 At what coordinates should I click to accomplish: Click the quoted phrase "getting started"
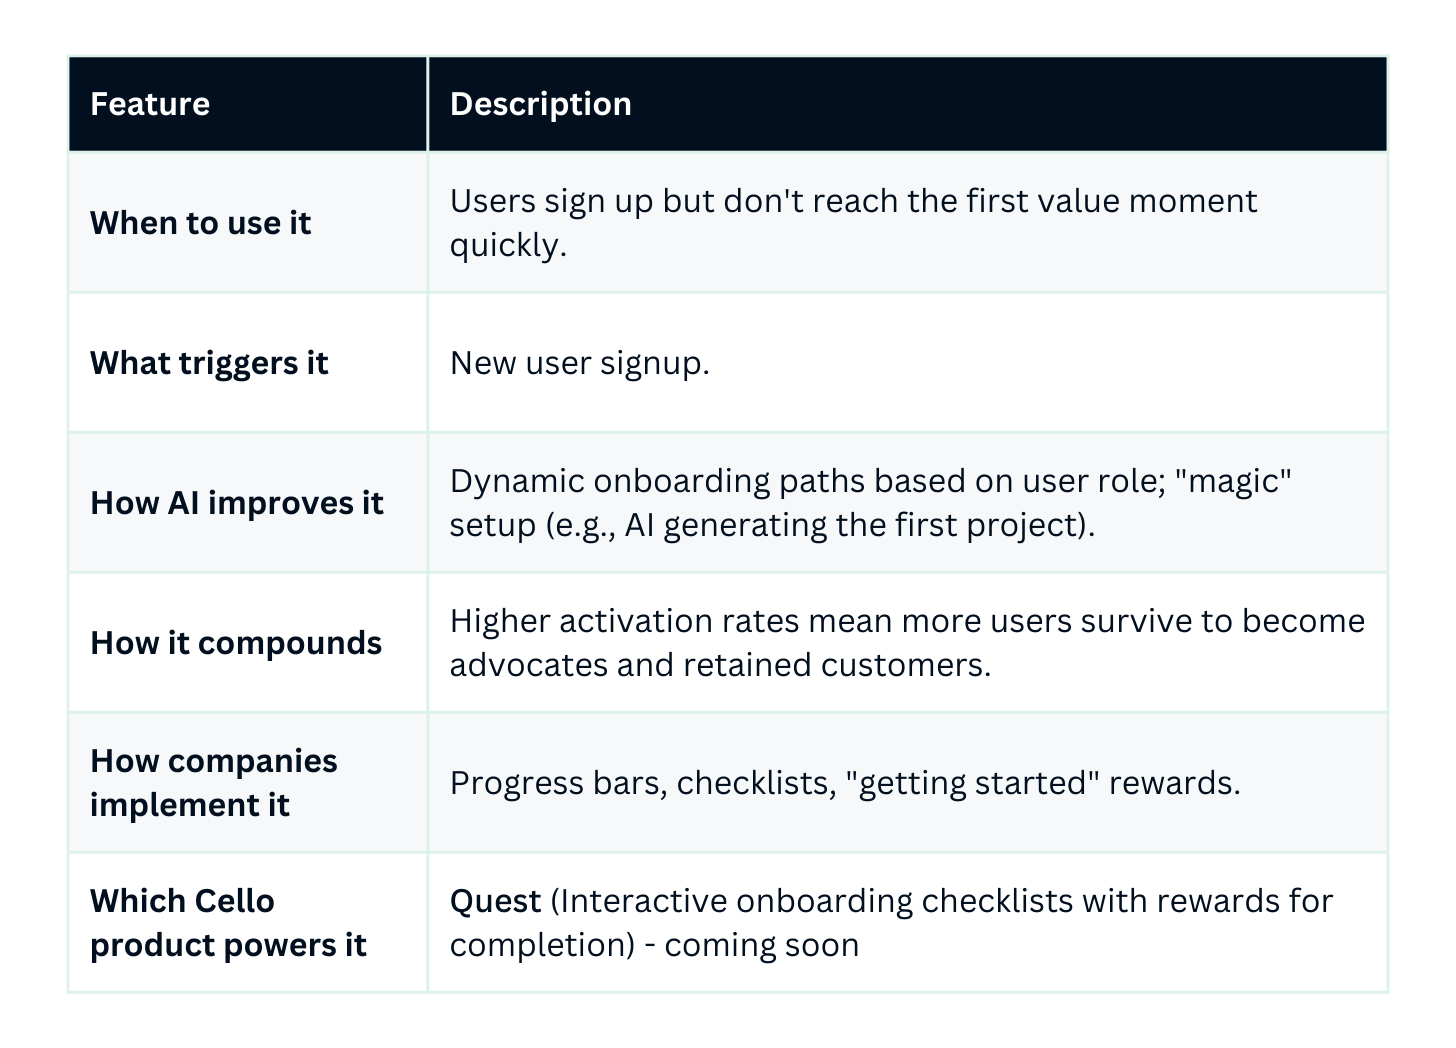pos(971,783)
